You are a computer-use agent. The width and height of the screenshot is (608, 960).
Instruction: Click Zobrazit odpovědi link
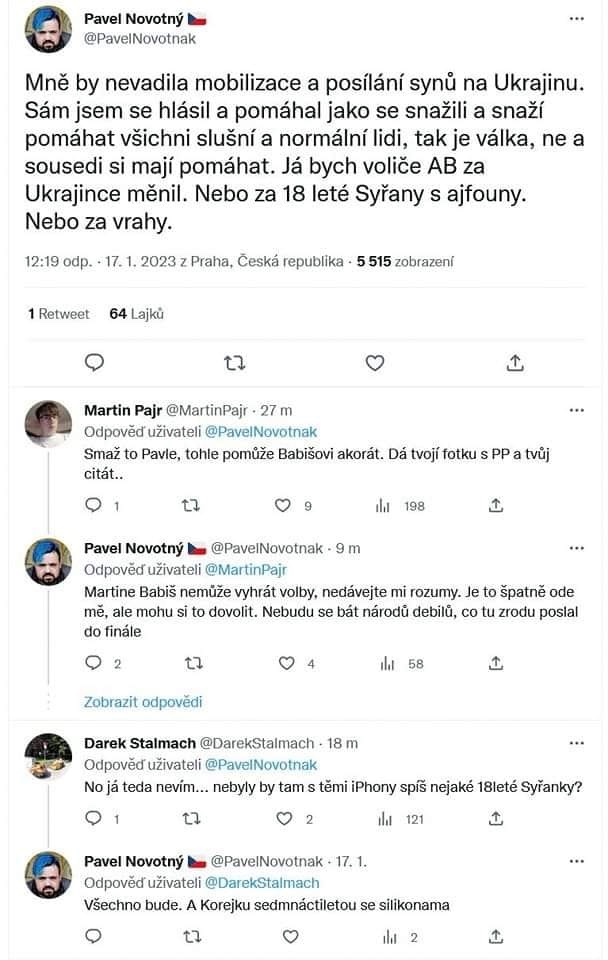[x=143, y=701]
